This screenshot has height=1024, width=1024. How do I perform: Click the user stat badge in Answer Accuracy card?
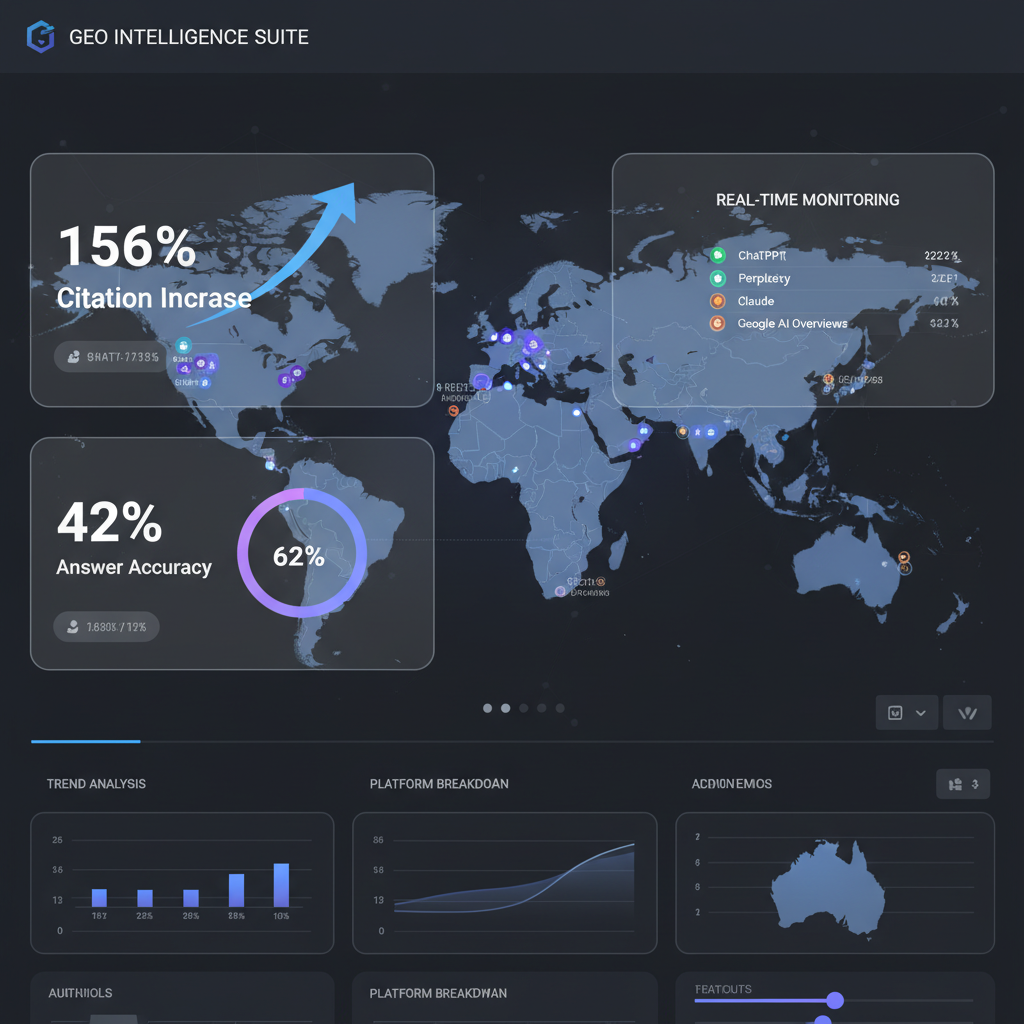click(x=106, y=627)
